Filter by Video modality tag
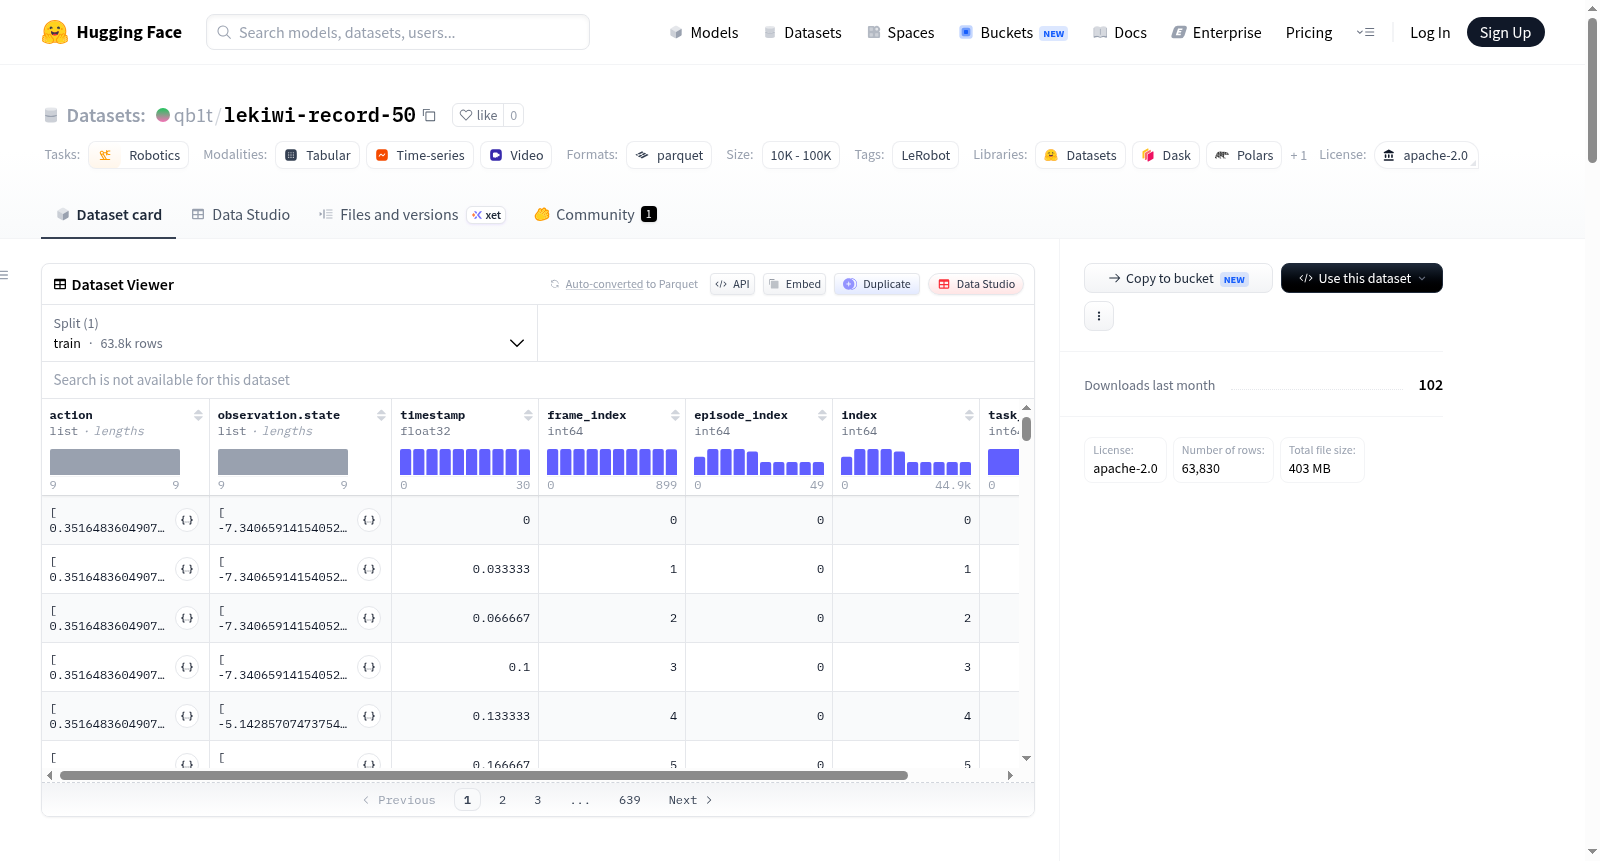The image size is (1600, 861). coord(516,155)
